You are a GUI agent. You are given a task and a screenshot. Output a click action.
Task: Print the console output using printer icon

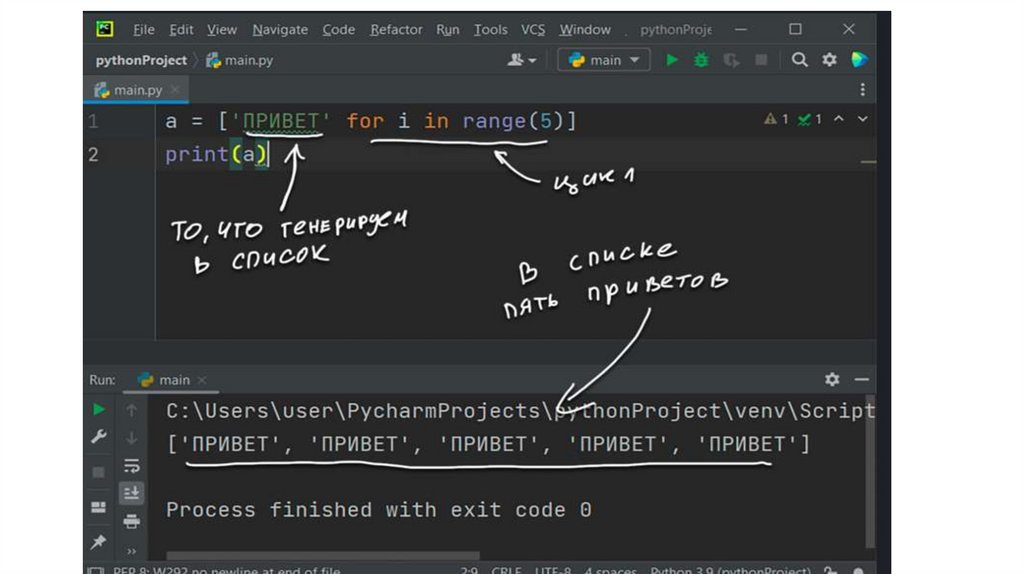point(131,521)
